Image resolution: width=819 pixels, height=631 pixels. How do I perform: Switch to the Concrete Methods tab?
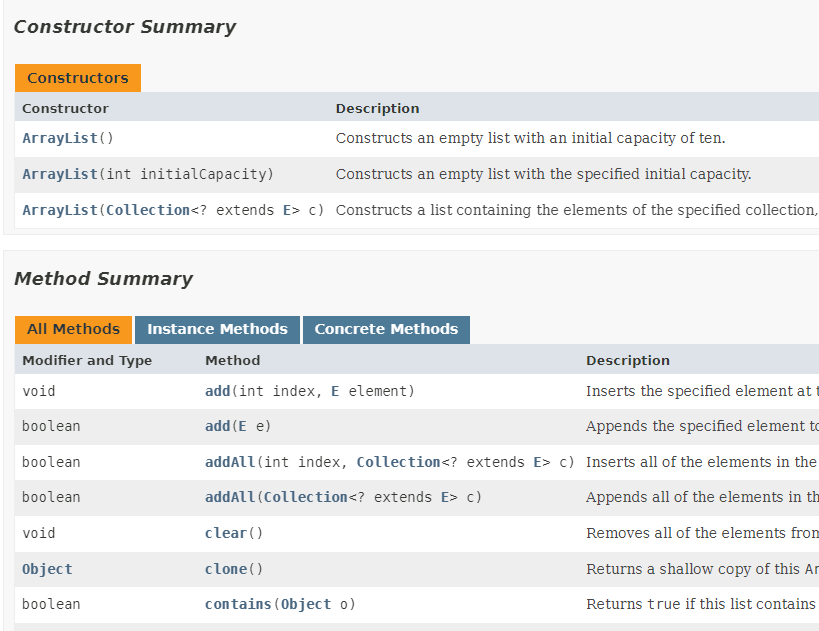[x=386, y=329]
